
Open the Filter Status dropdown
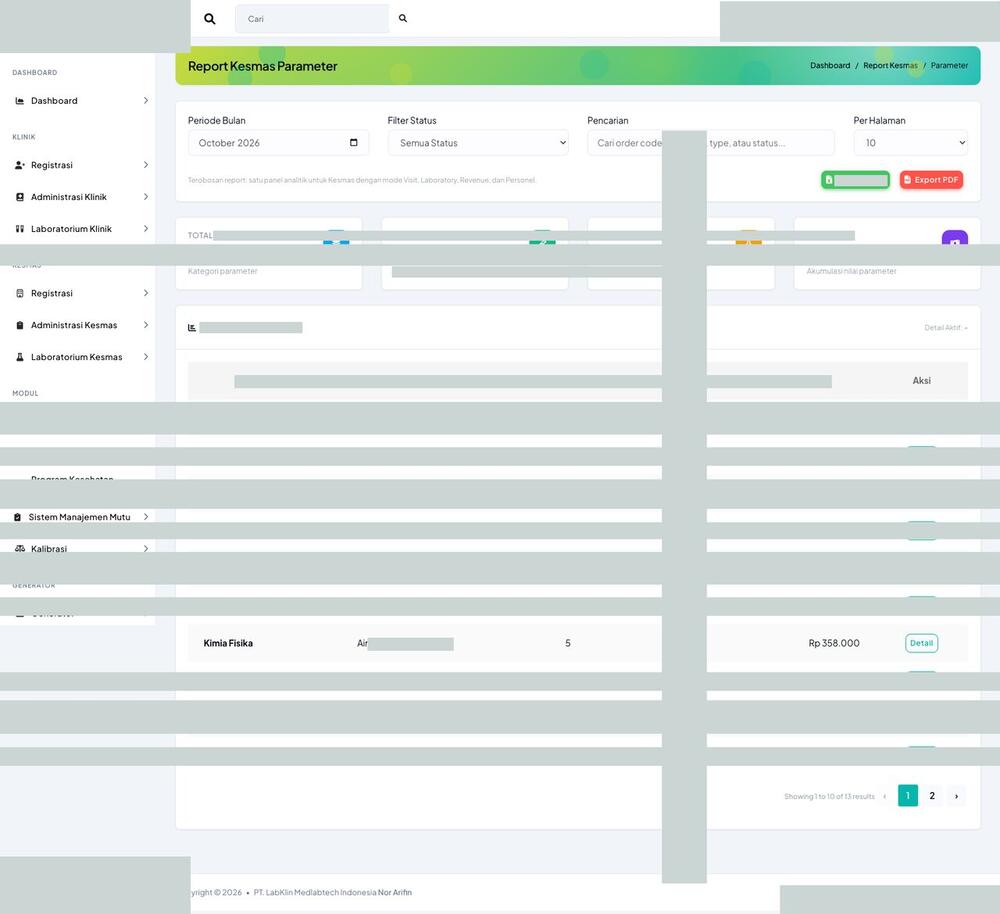coord(478,143)
